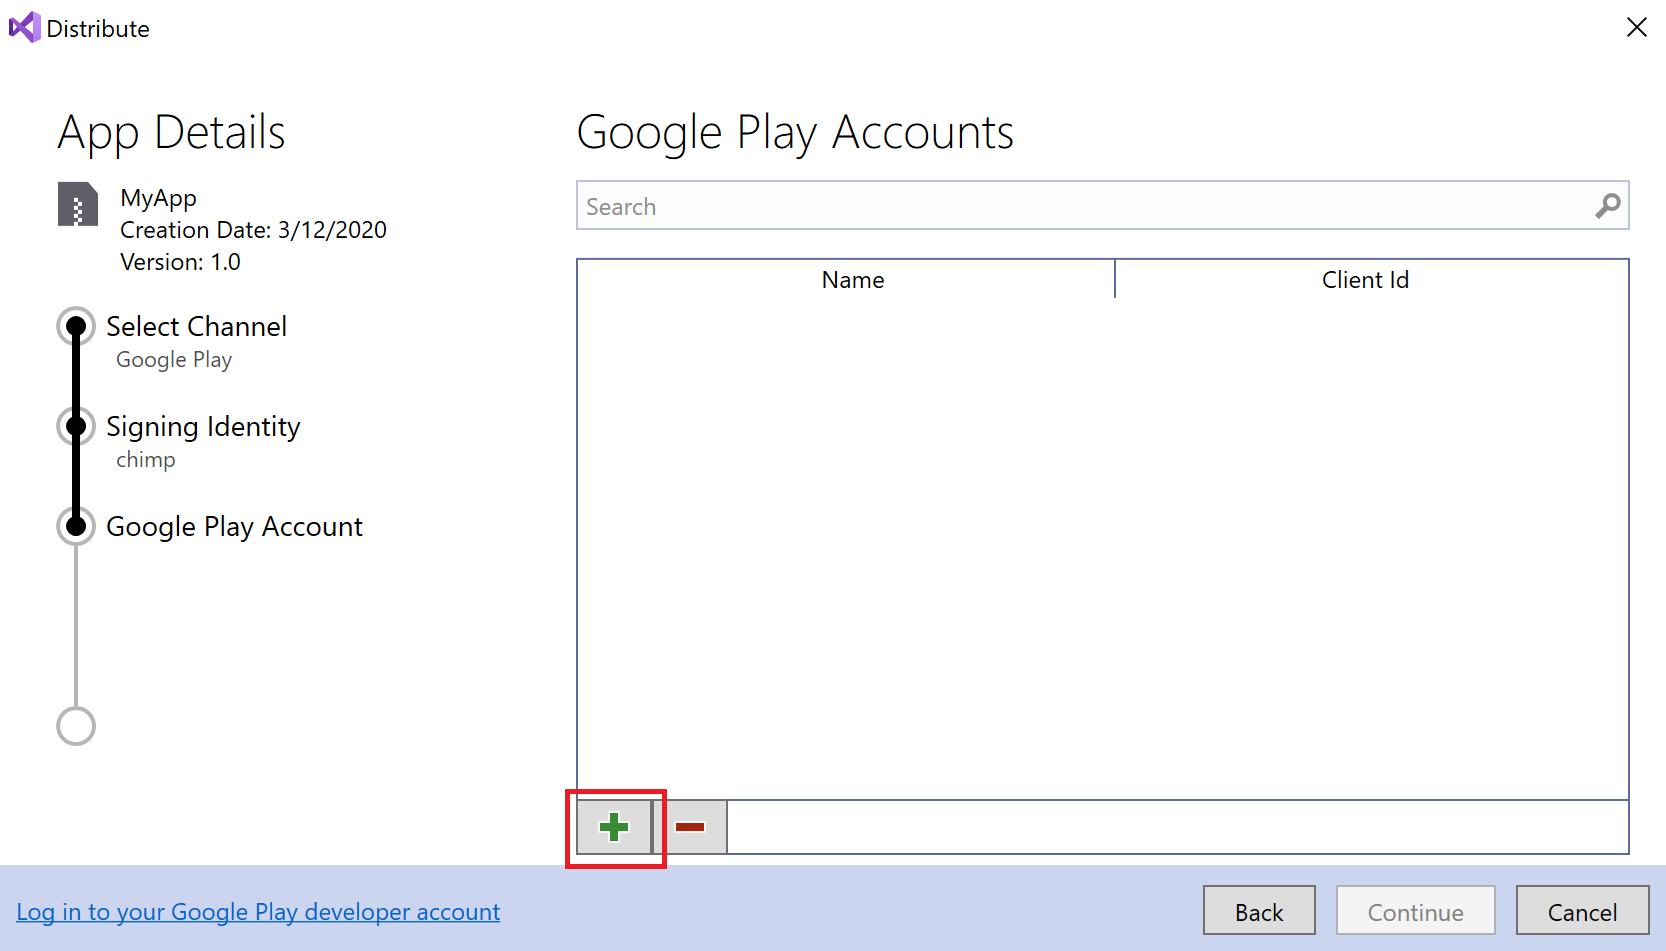Add a new Google Play account
The width and height of the screenshot is (1666, 951).
pyautogui.click(x=614, y=827)
